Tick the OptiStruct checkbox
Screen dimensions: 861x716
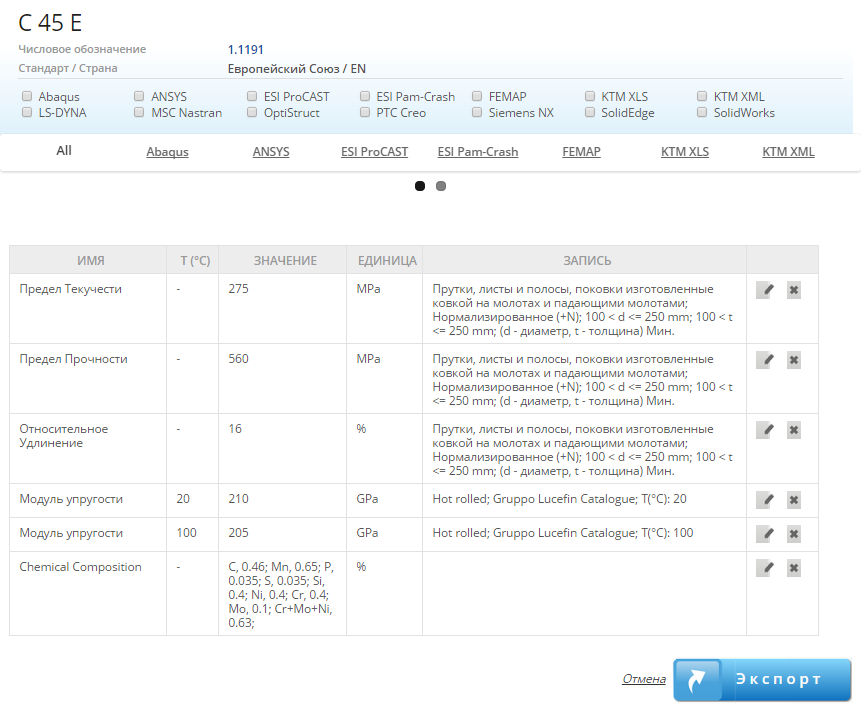(x=252, y=112)
